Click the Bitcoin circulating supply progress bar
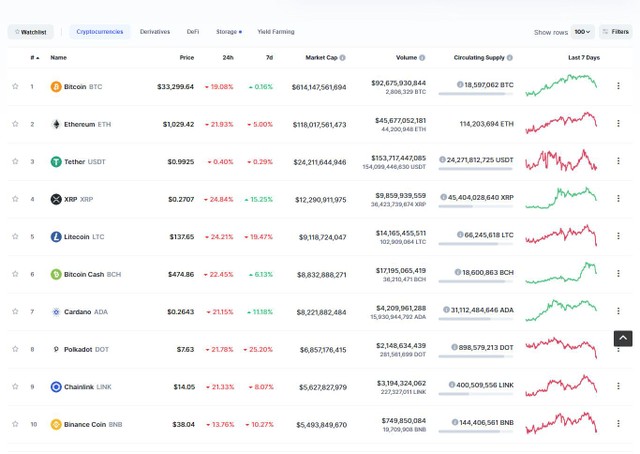The width and height of the screenshot is (640, 454). (476, 94)
